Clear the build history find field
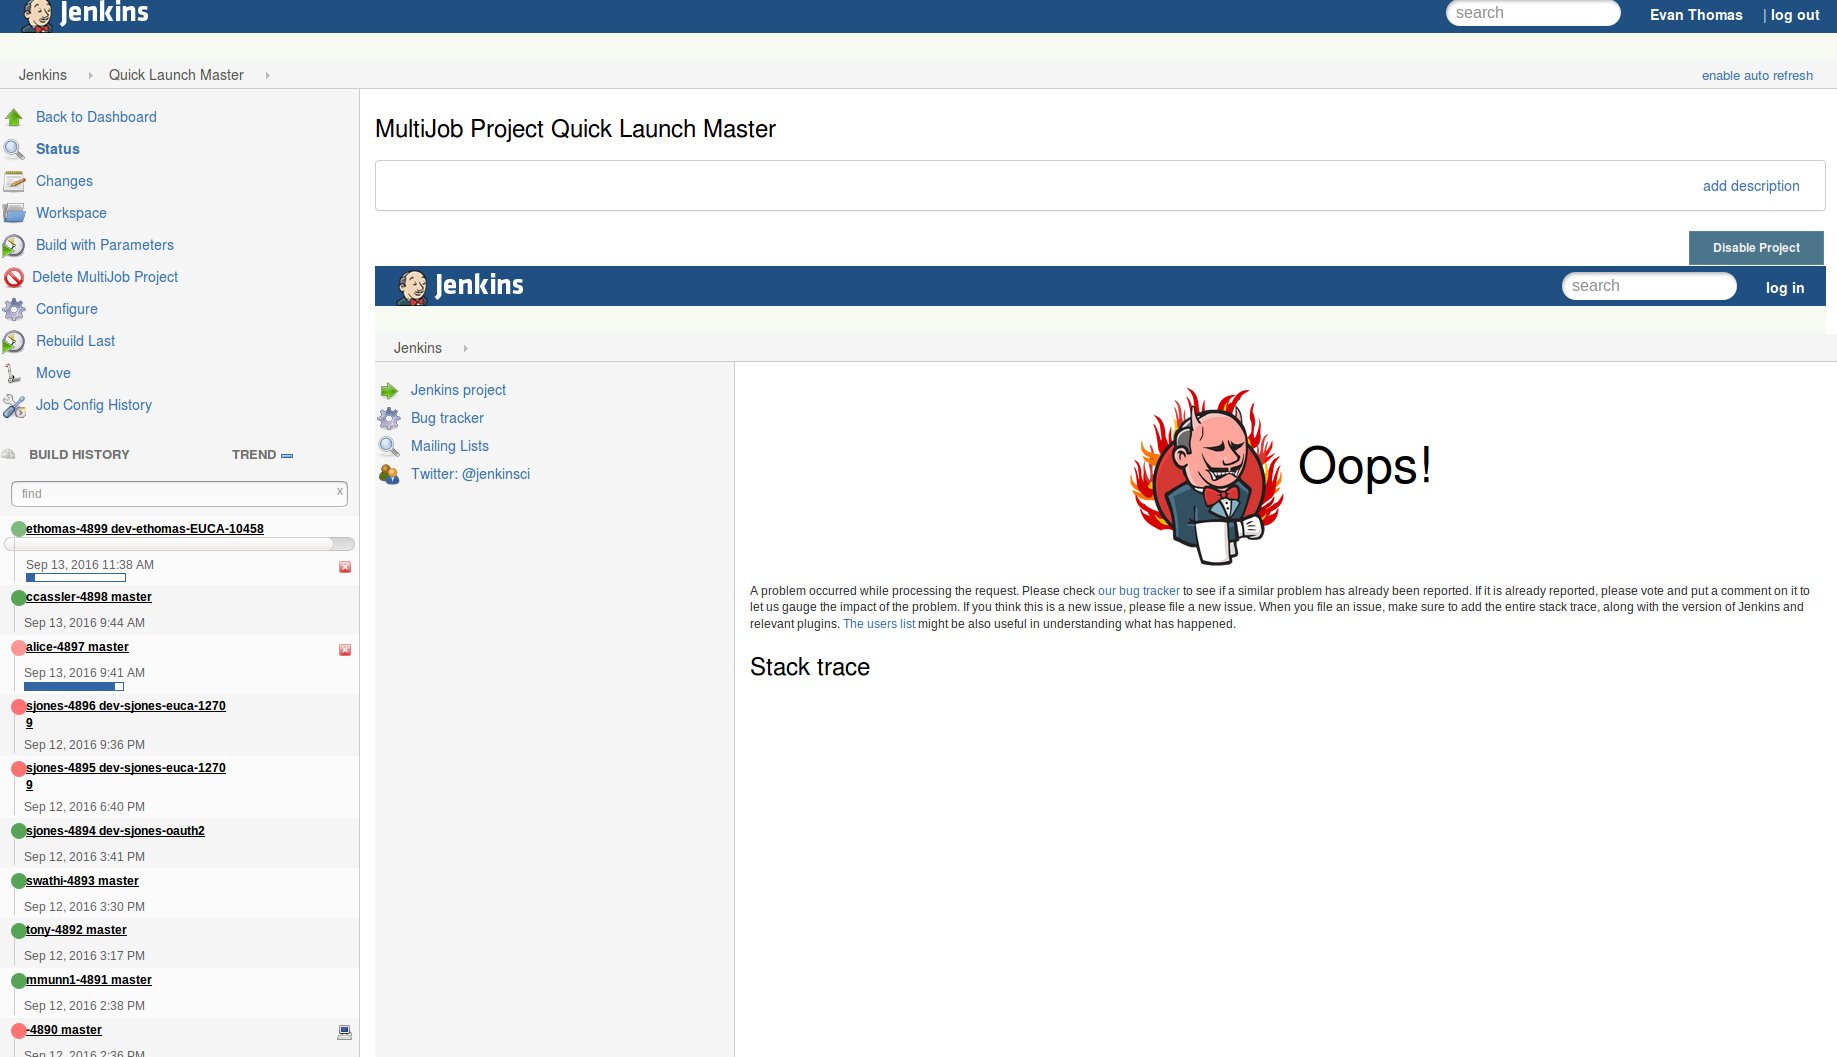Image resolution: width=1837 pixels, height=1057 pixels. point(340,491)
